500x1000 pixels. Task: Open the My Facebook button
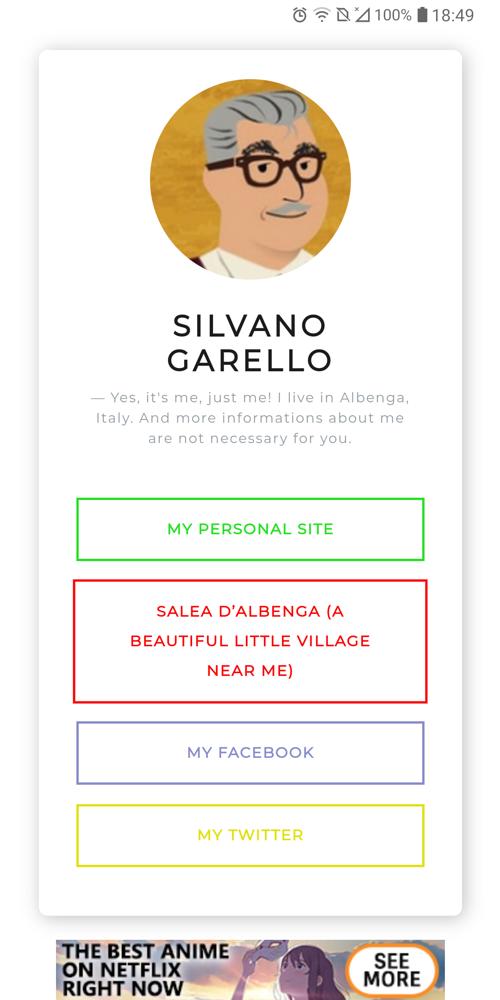coord(250,753)
